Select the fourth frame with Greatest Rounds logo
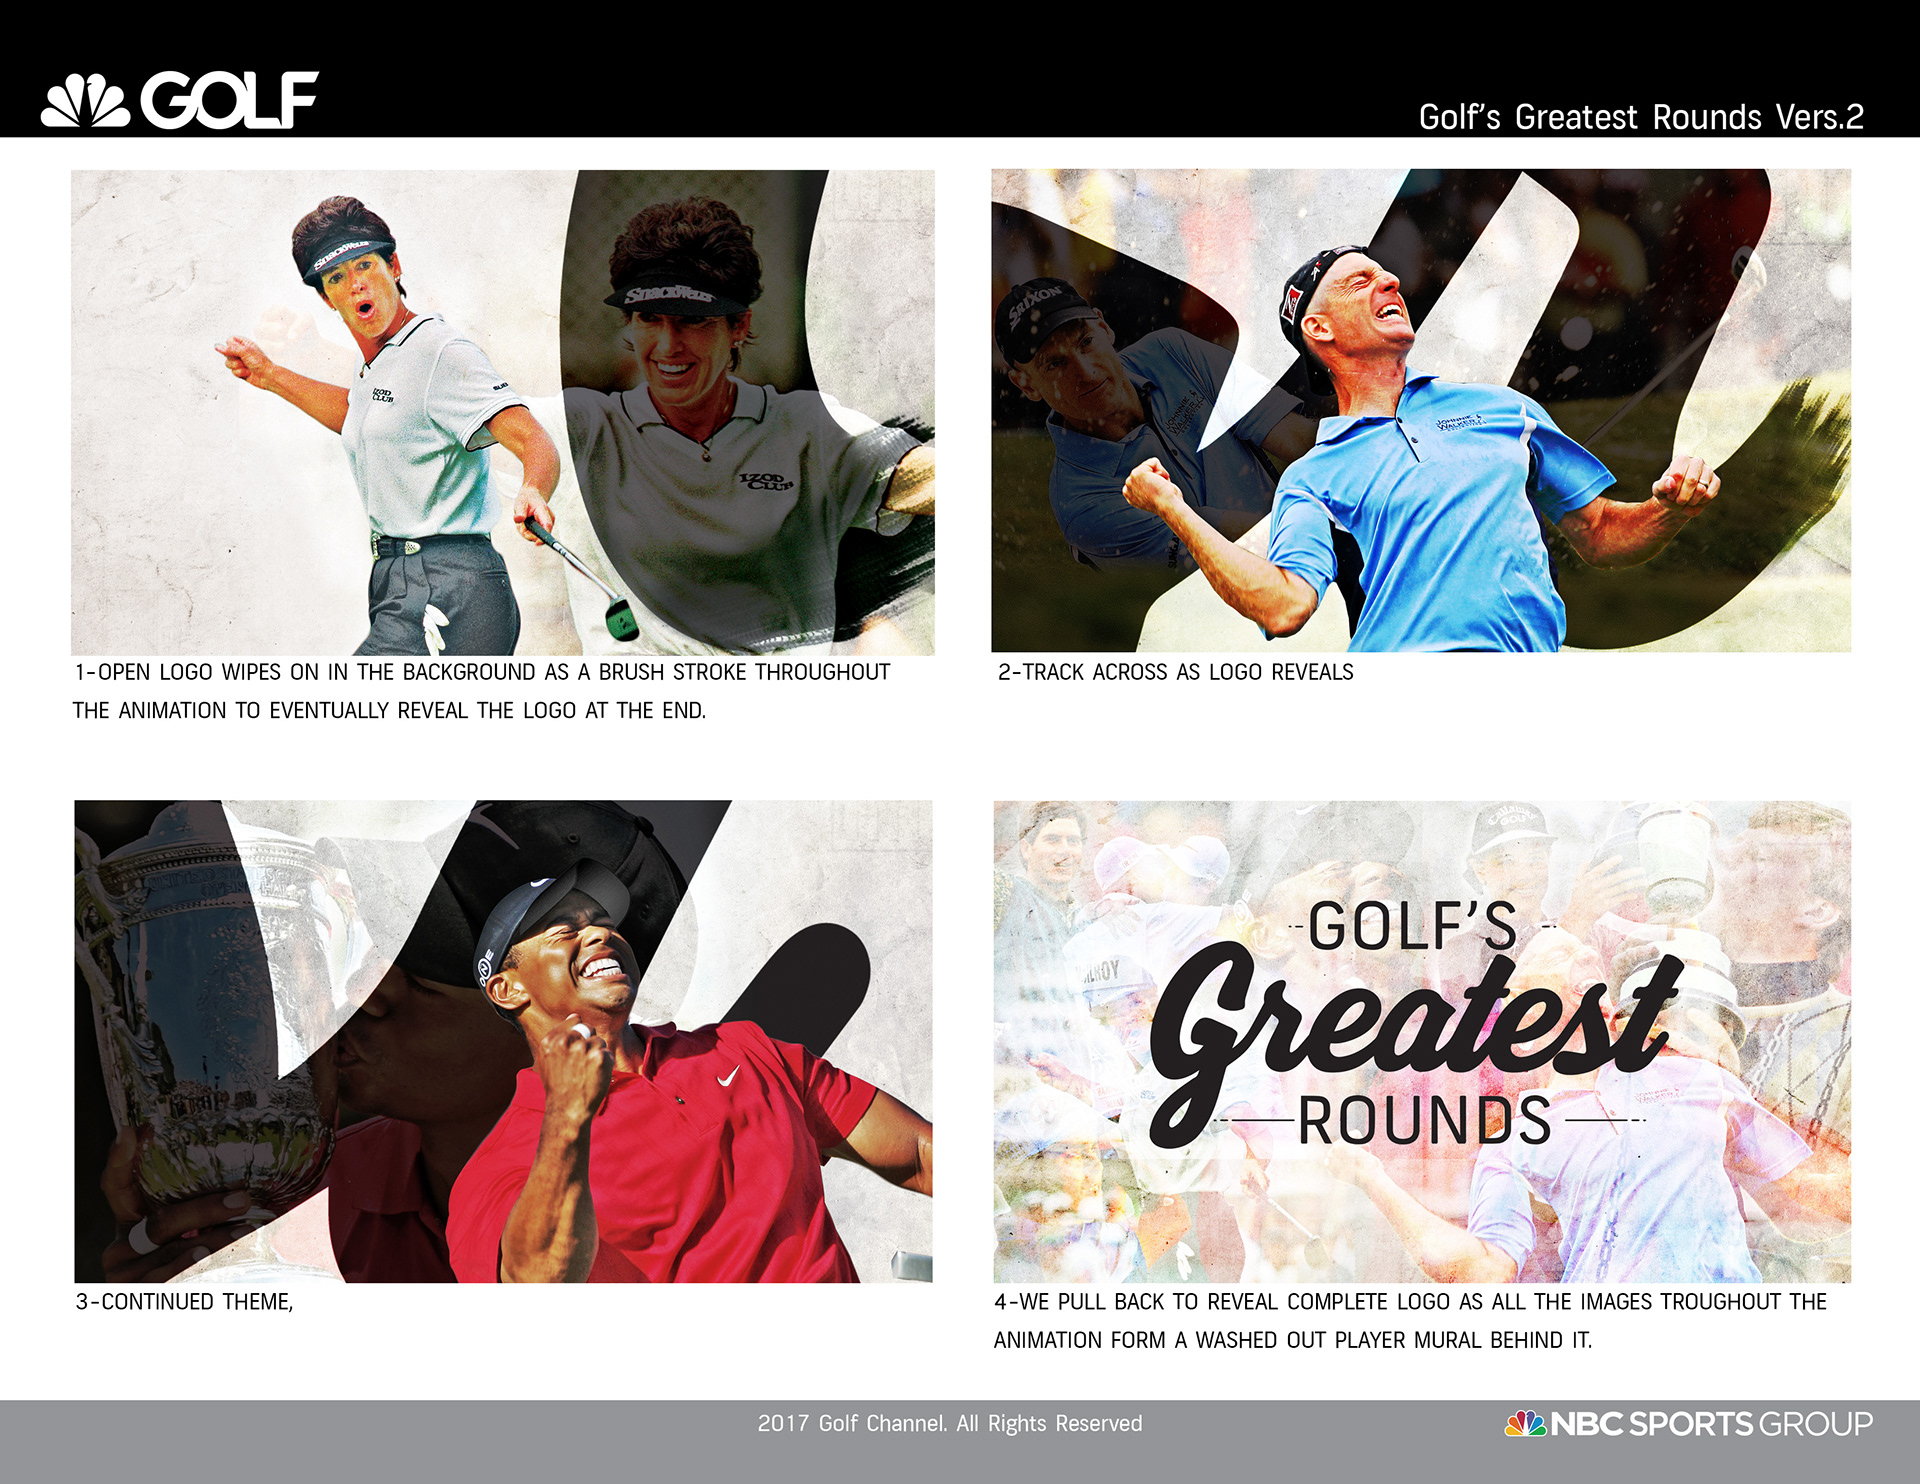1920x1484 pixels. pos(1422,1041)
